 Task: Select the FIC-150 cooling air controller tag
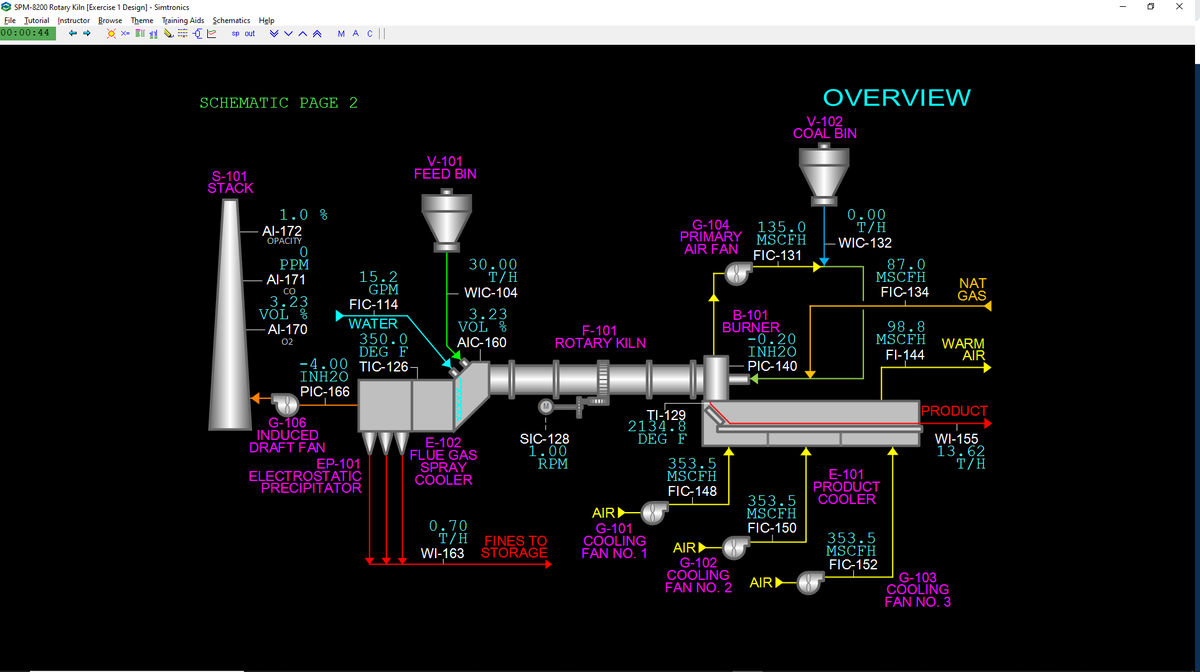772,527
